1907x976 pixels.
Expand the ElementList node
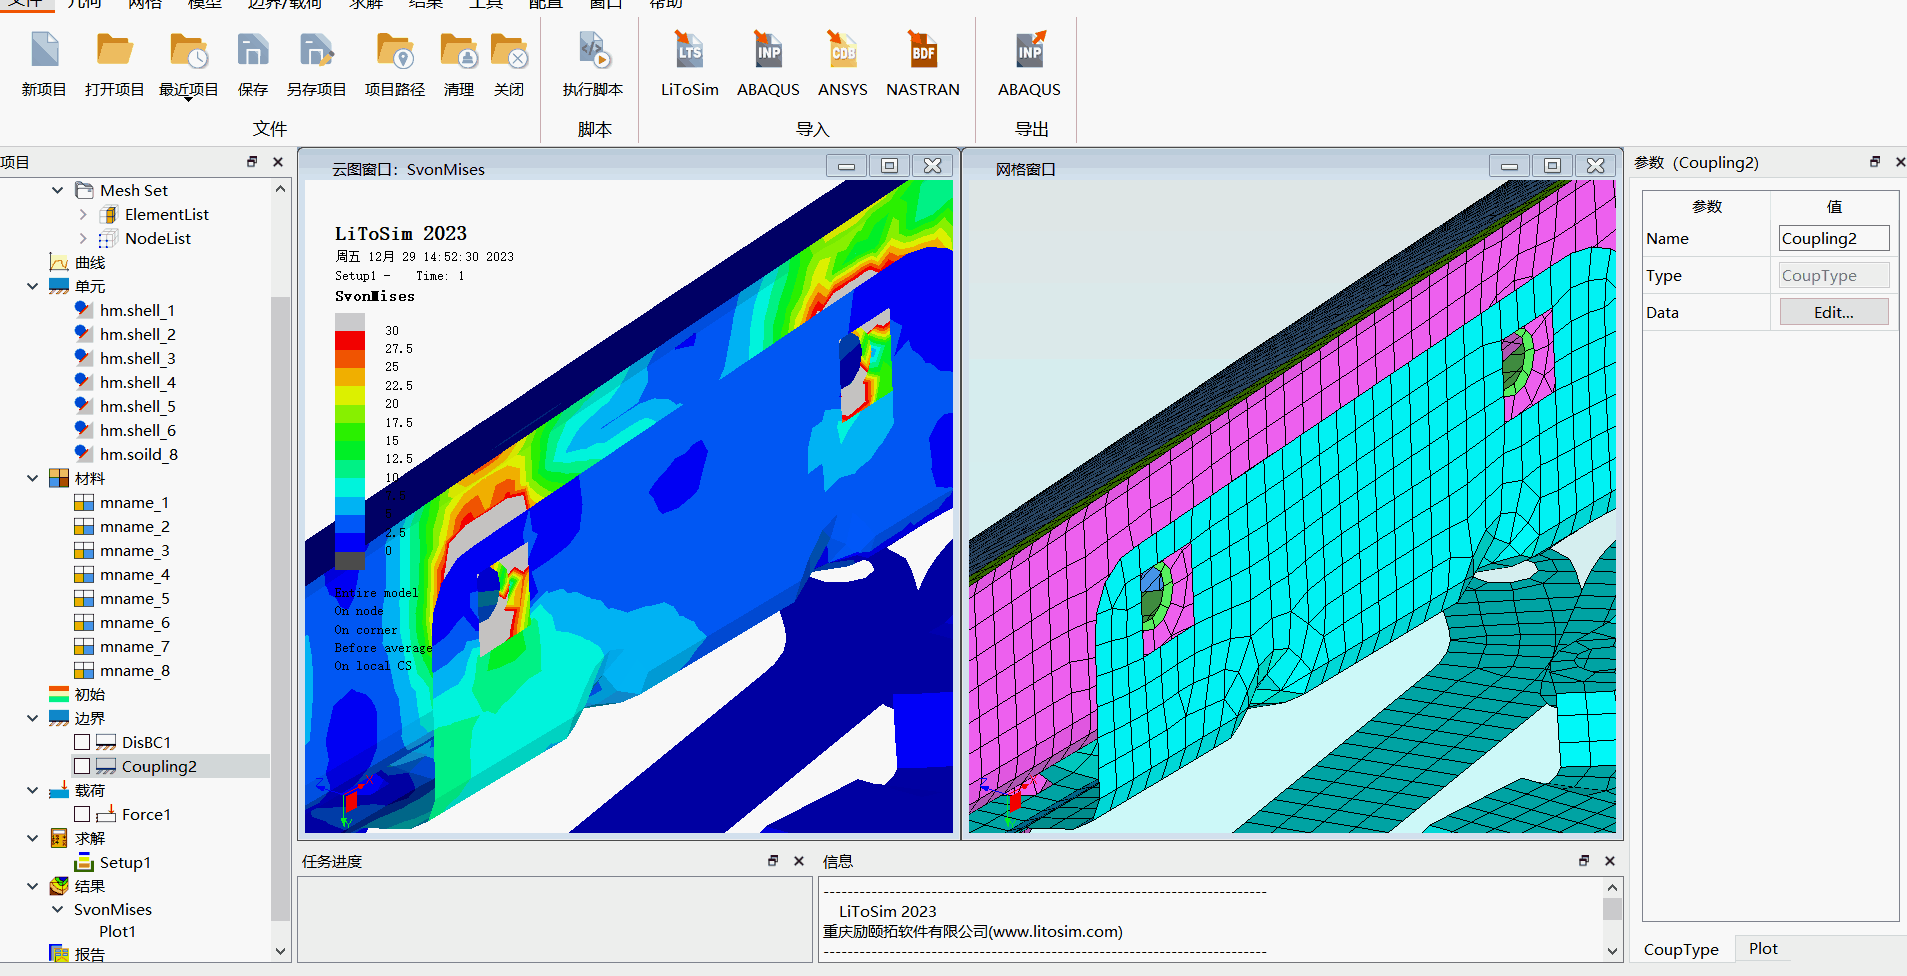pyautogui.click(x=83, y=214)
